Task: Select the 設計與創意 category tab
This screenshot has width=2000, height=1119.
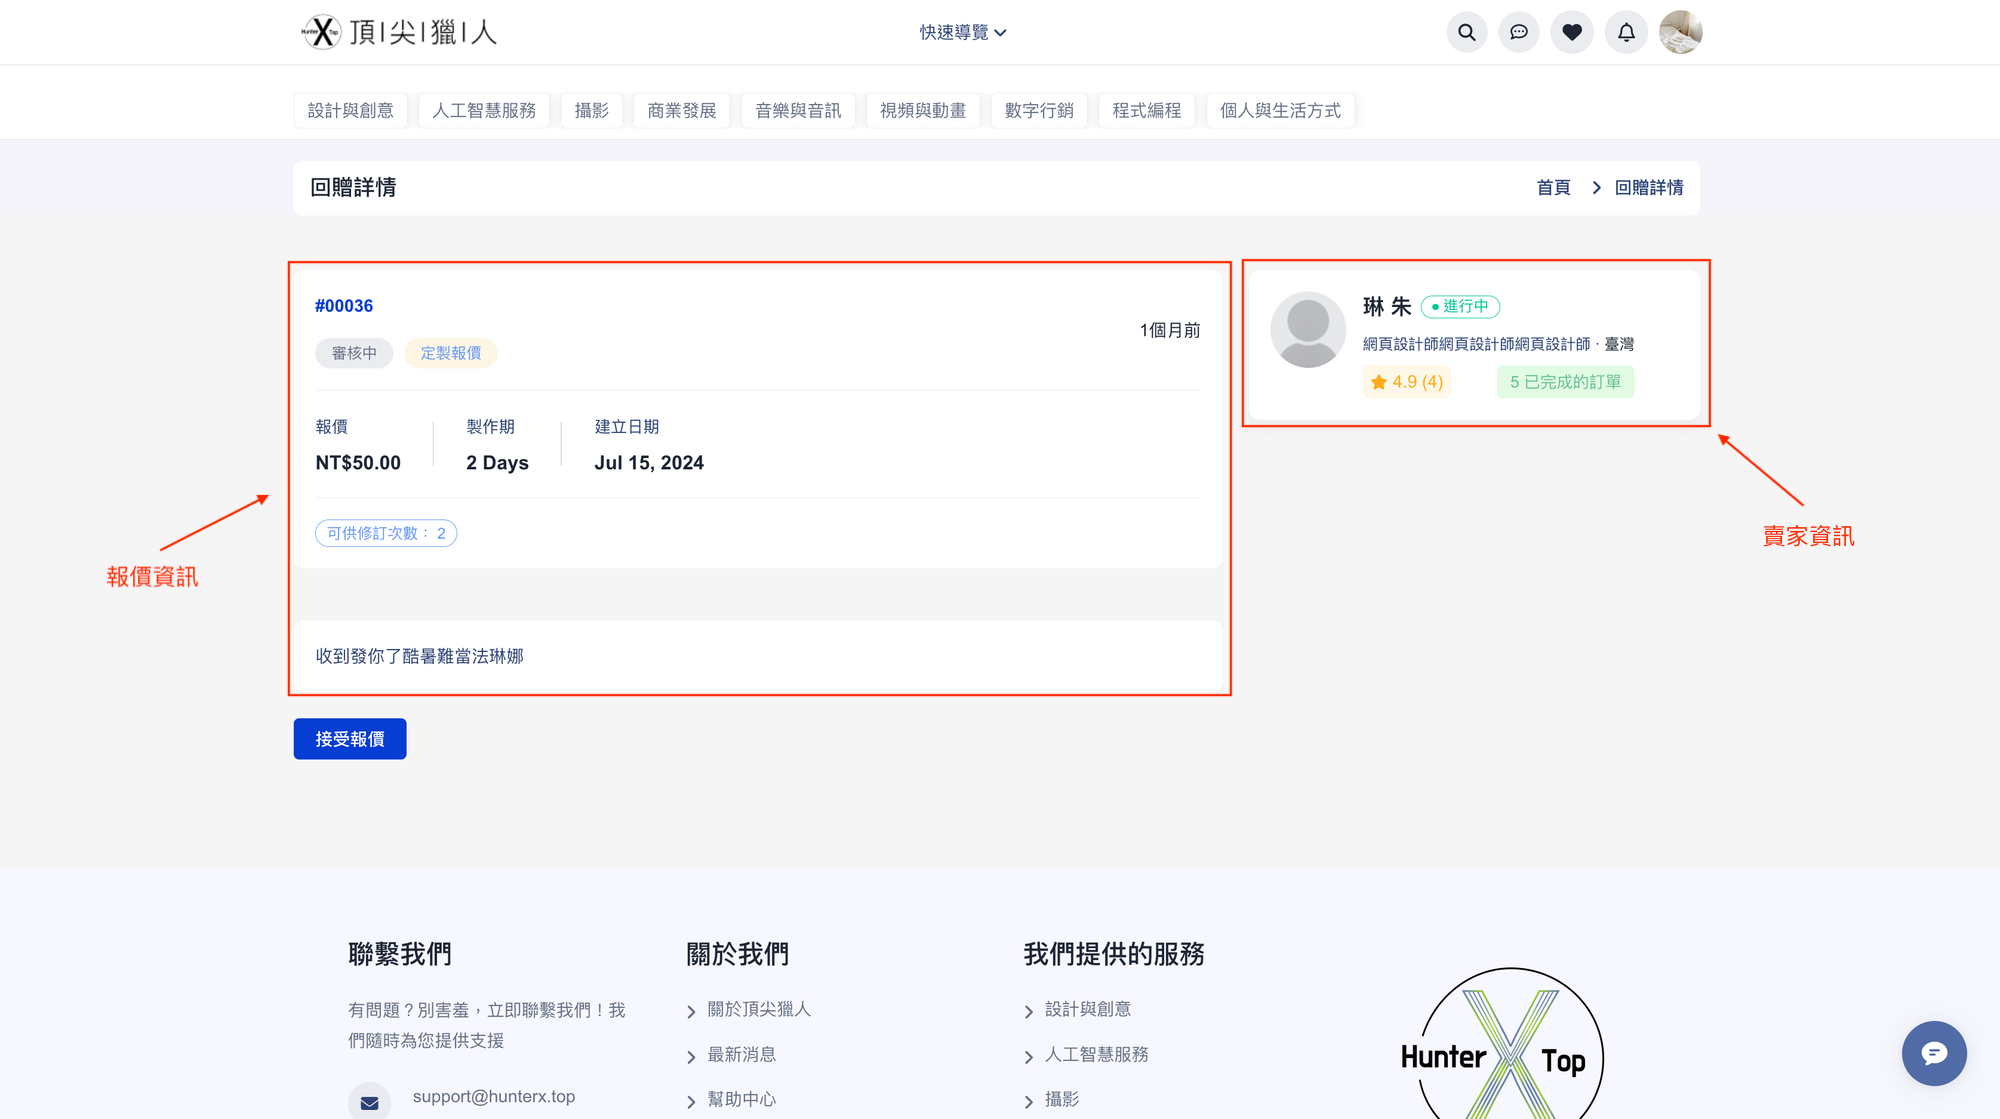Action: [x=350, y=110]
